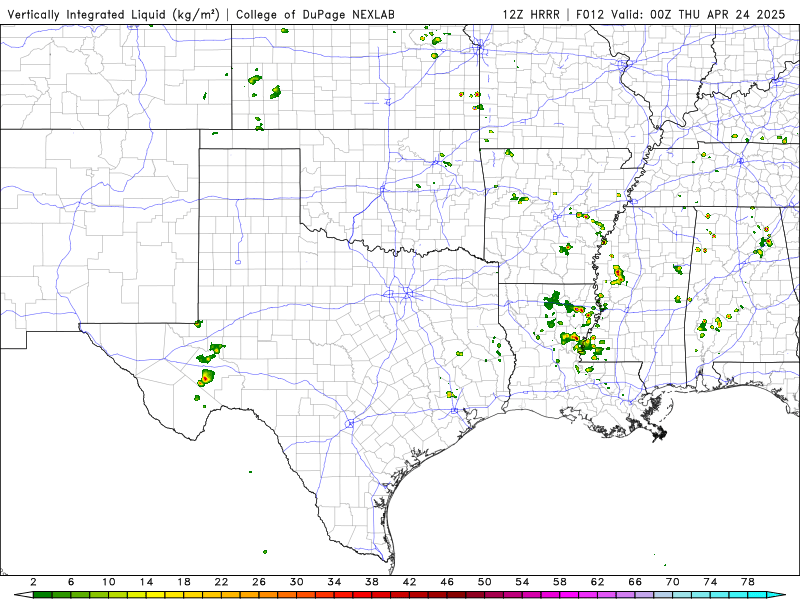Pick the dark green swatch under the '2' label

pyautogui.click(x=42, y=595)
